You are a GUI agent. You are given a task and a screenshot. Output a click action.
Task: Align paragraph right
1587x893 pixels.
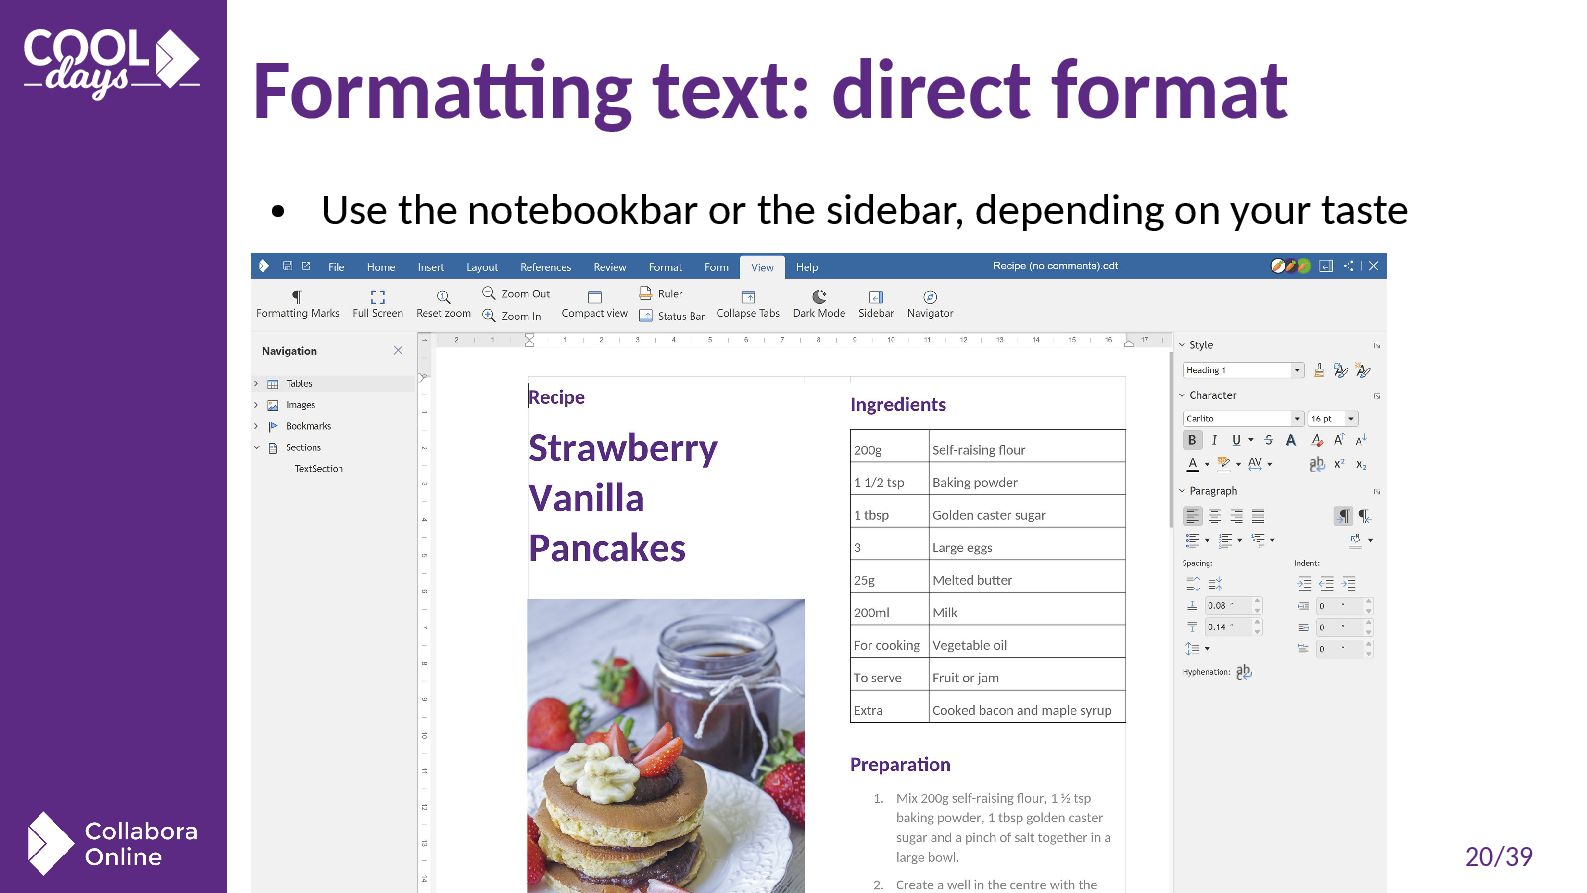coord(1237,516)
